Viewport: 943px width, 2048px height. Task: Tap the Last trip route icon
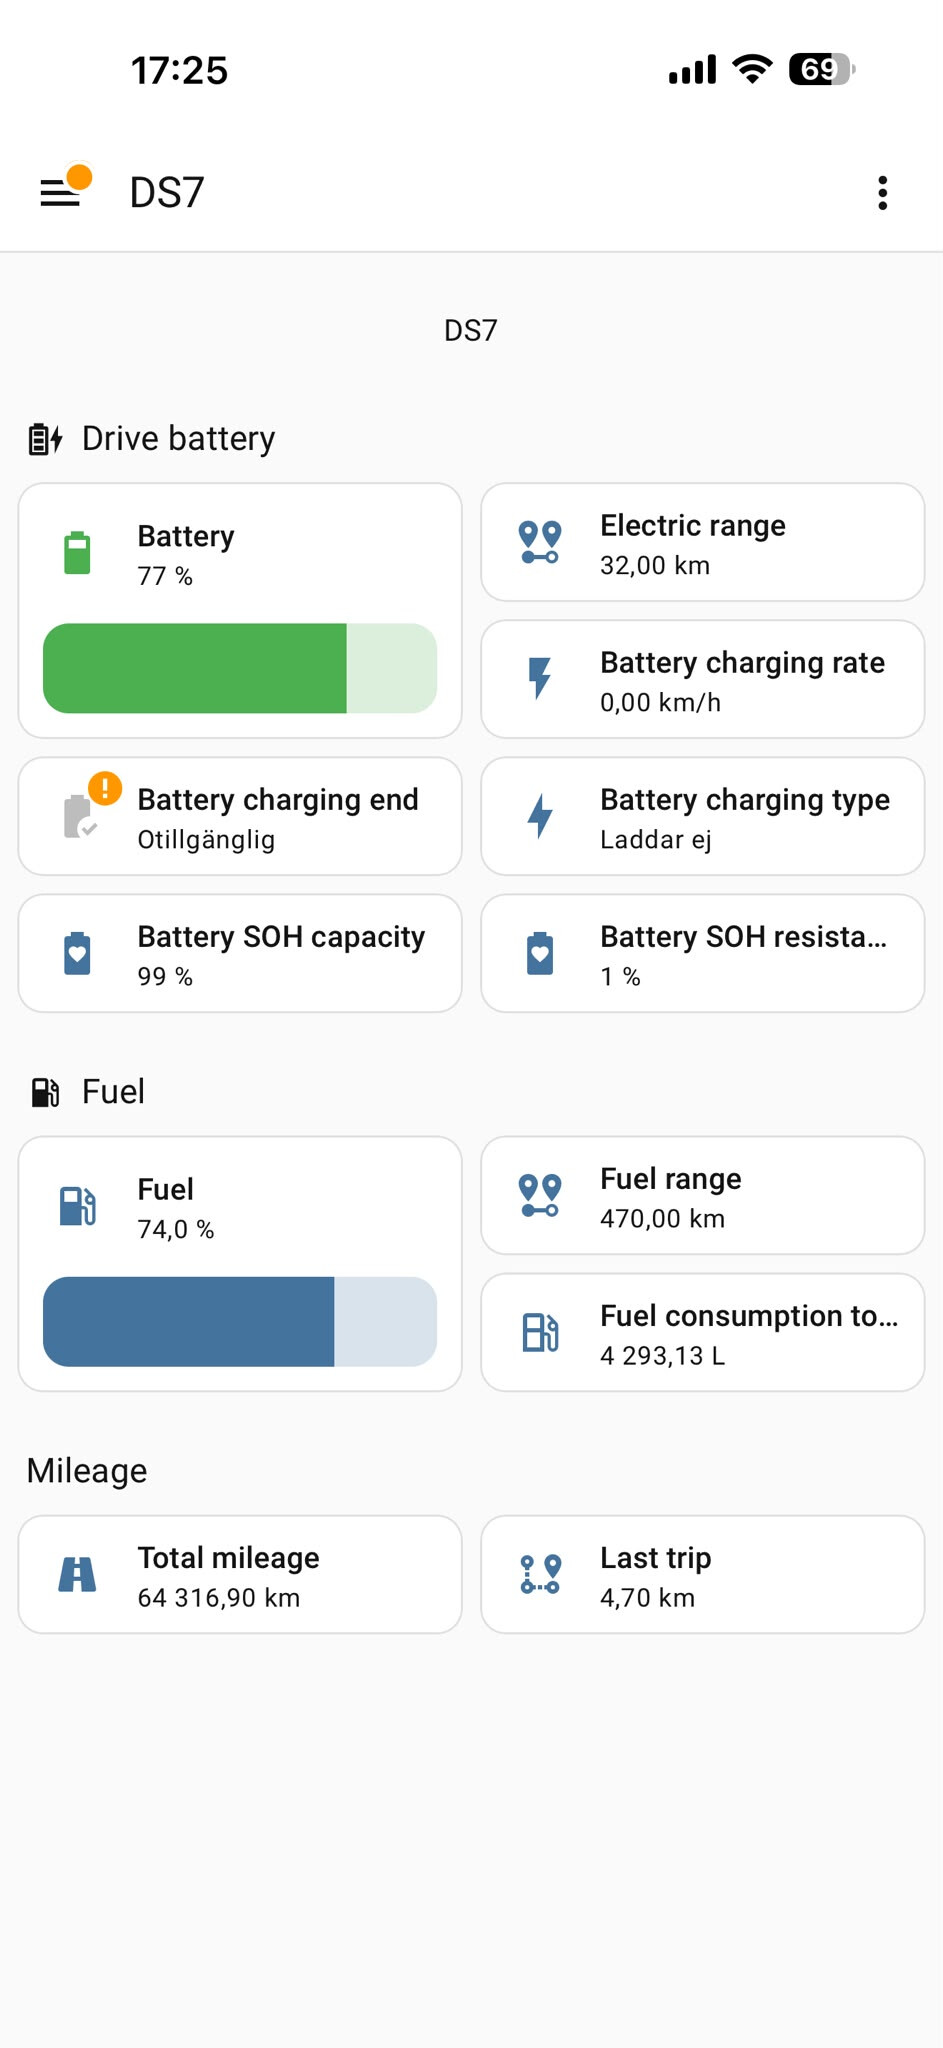coord(540,1574)
